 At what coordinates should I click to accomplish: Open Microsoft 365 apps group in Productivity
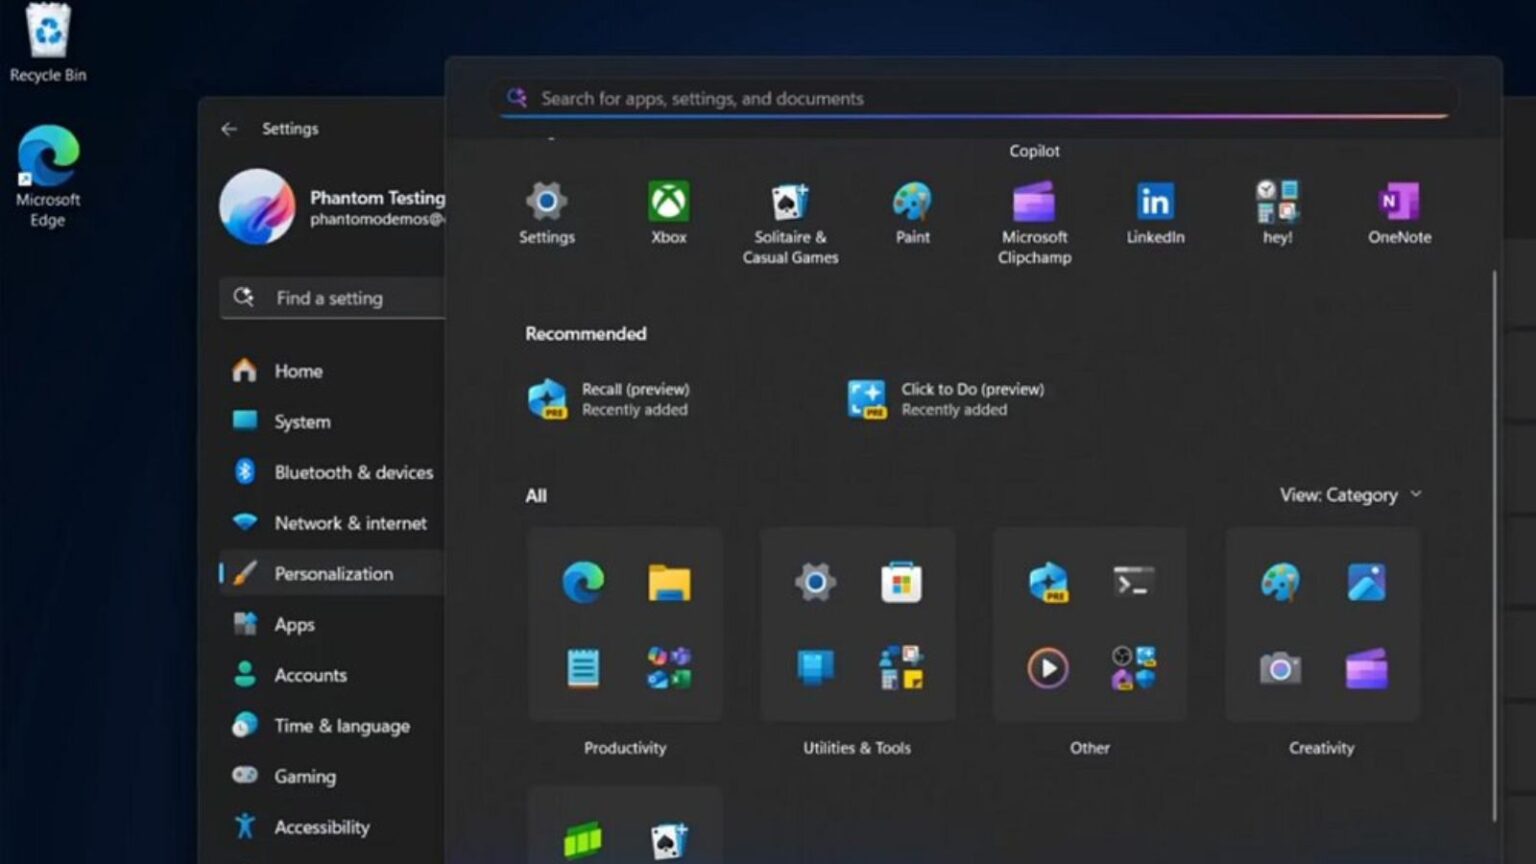[x=669, y=668]
